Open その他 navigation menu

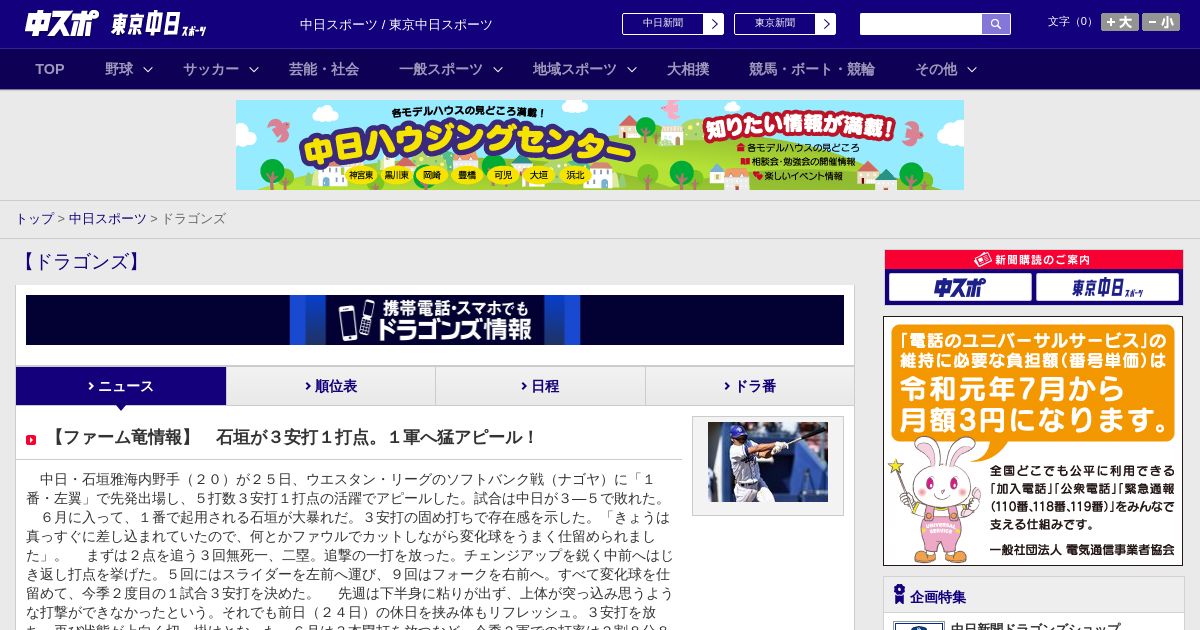(936, 69)
